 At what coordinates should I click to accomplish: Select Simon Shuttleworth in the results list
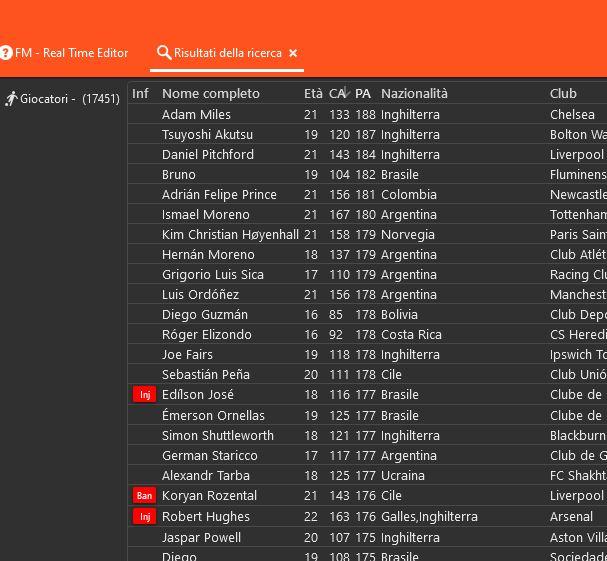[x=217, y=435]
